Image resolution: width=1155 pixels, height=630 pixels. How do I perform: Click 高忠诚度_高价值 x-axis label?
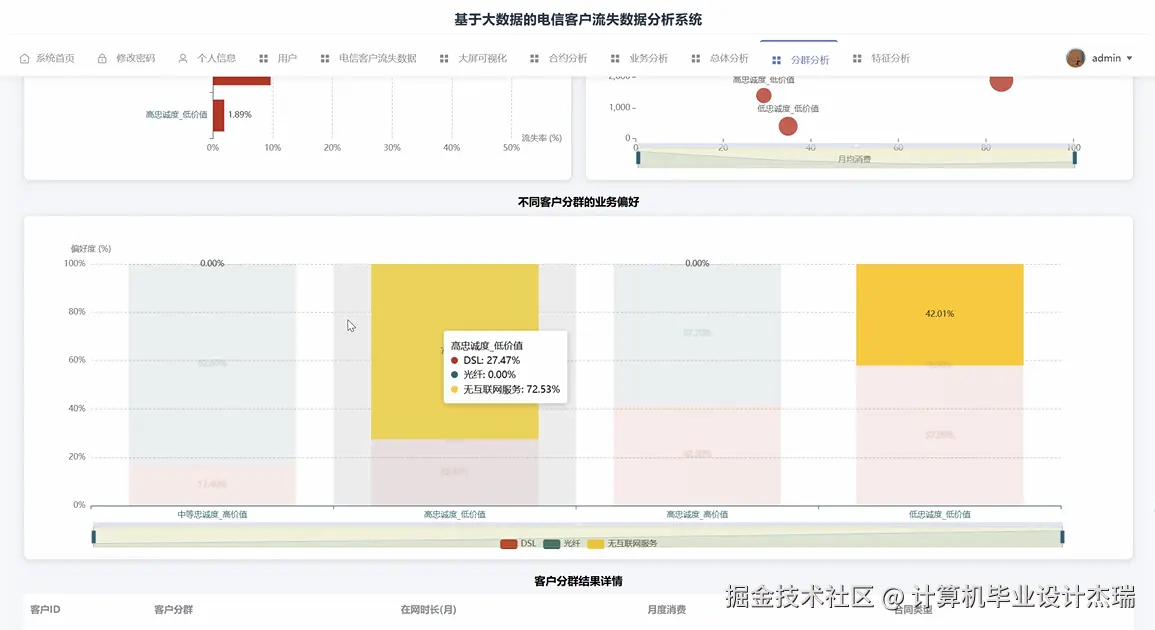[x=697, y=514]
